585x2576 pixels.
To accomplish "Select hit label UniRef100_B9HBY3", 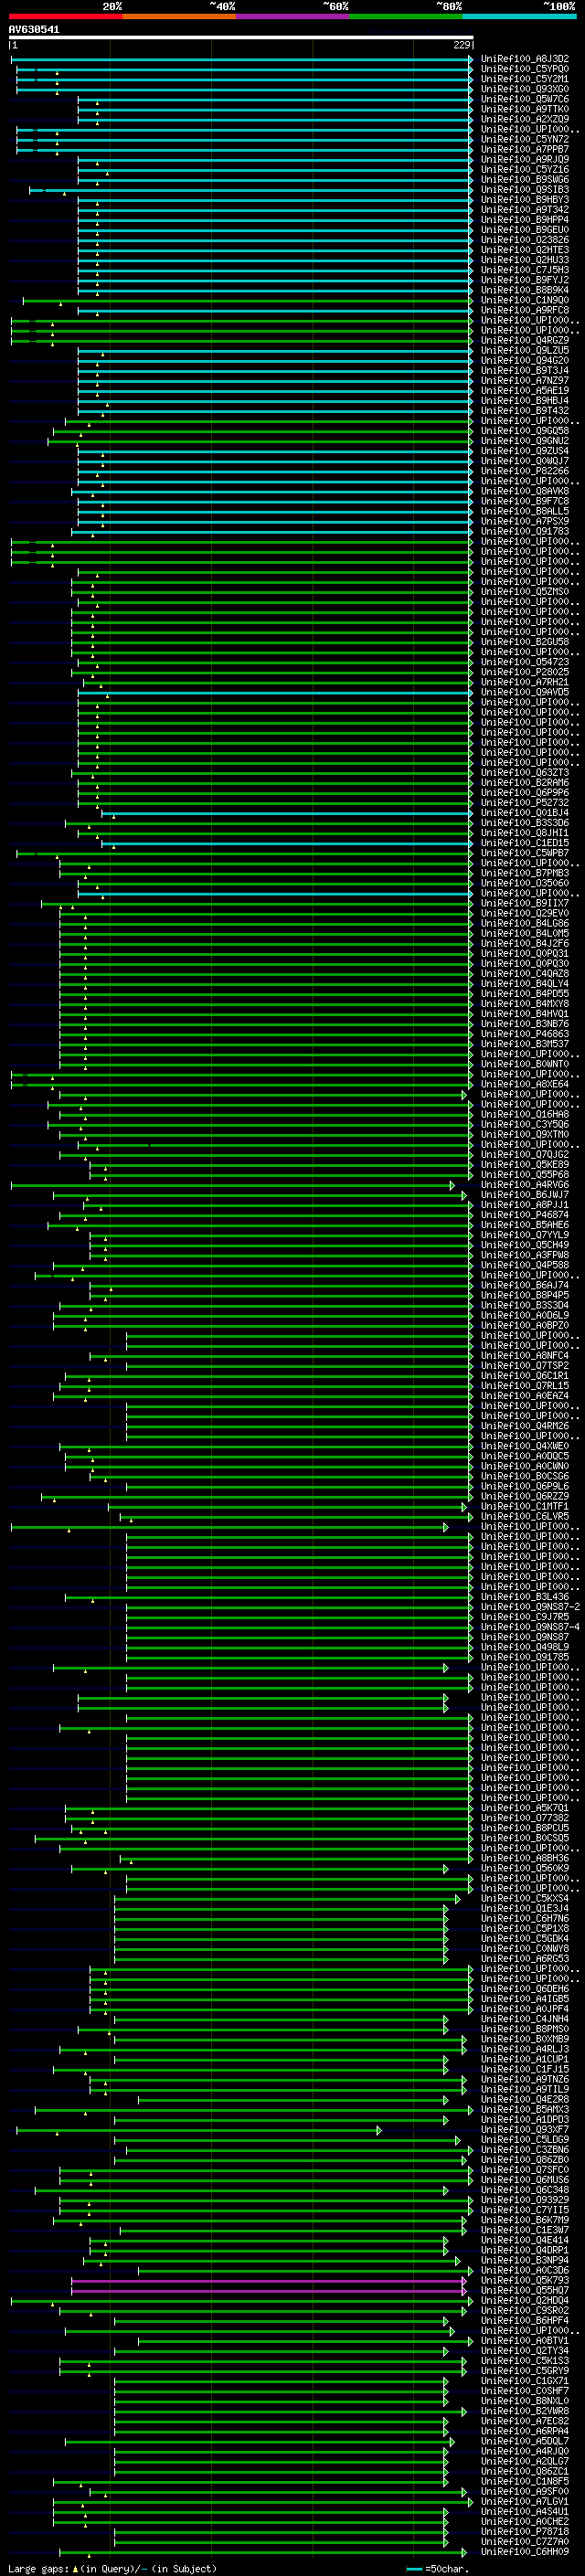I will coord(525,200).
